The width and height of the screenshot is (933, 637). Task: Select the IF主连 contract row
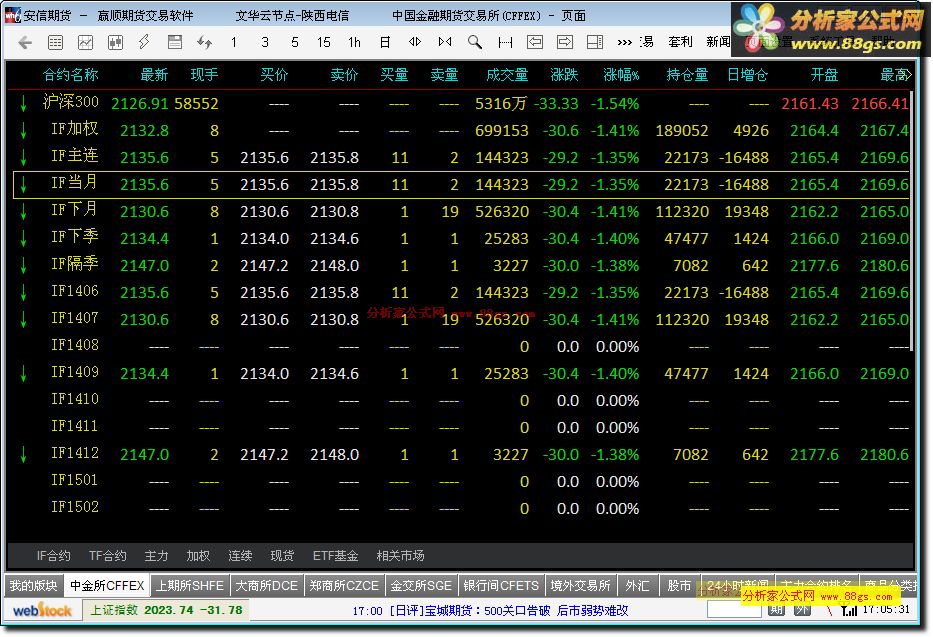pyautogui.click(x=461, y=157)
